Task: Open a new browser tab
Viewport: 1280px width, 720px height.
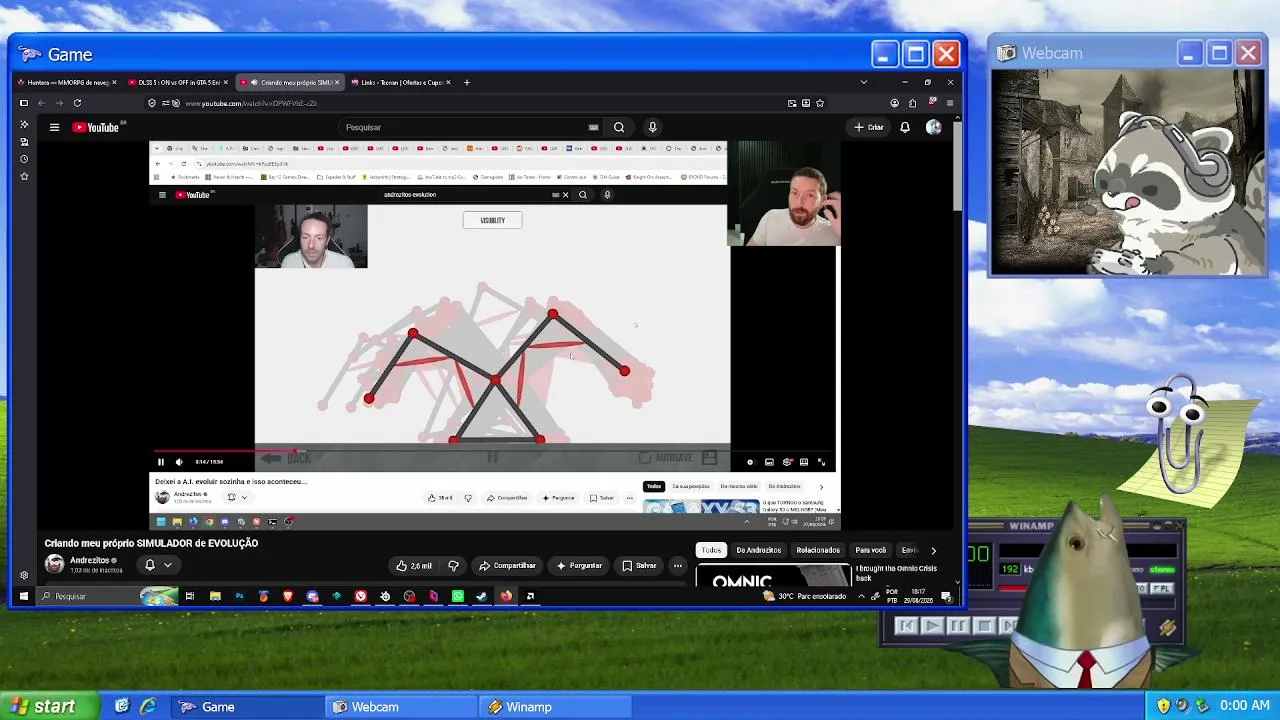Action: (467, 82)
